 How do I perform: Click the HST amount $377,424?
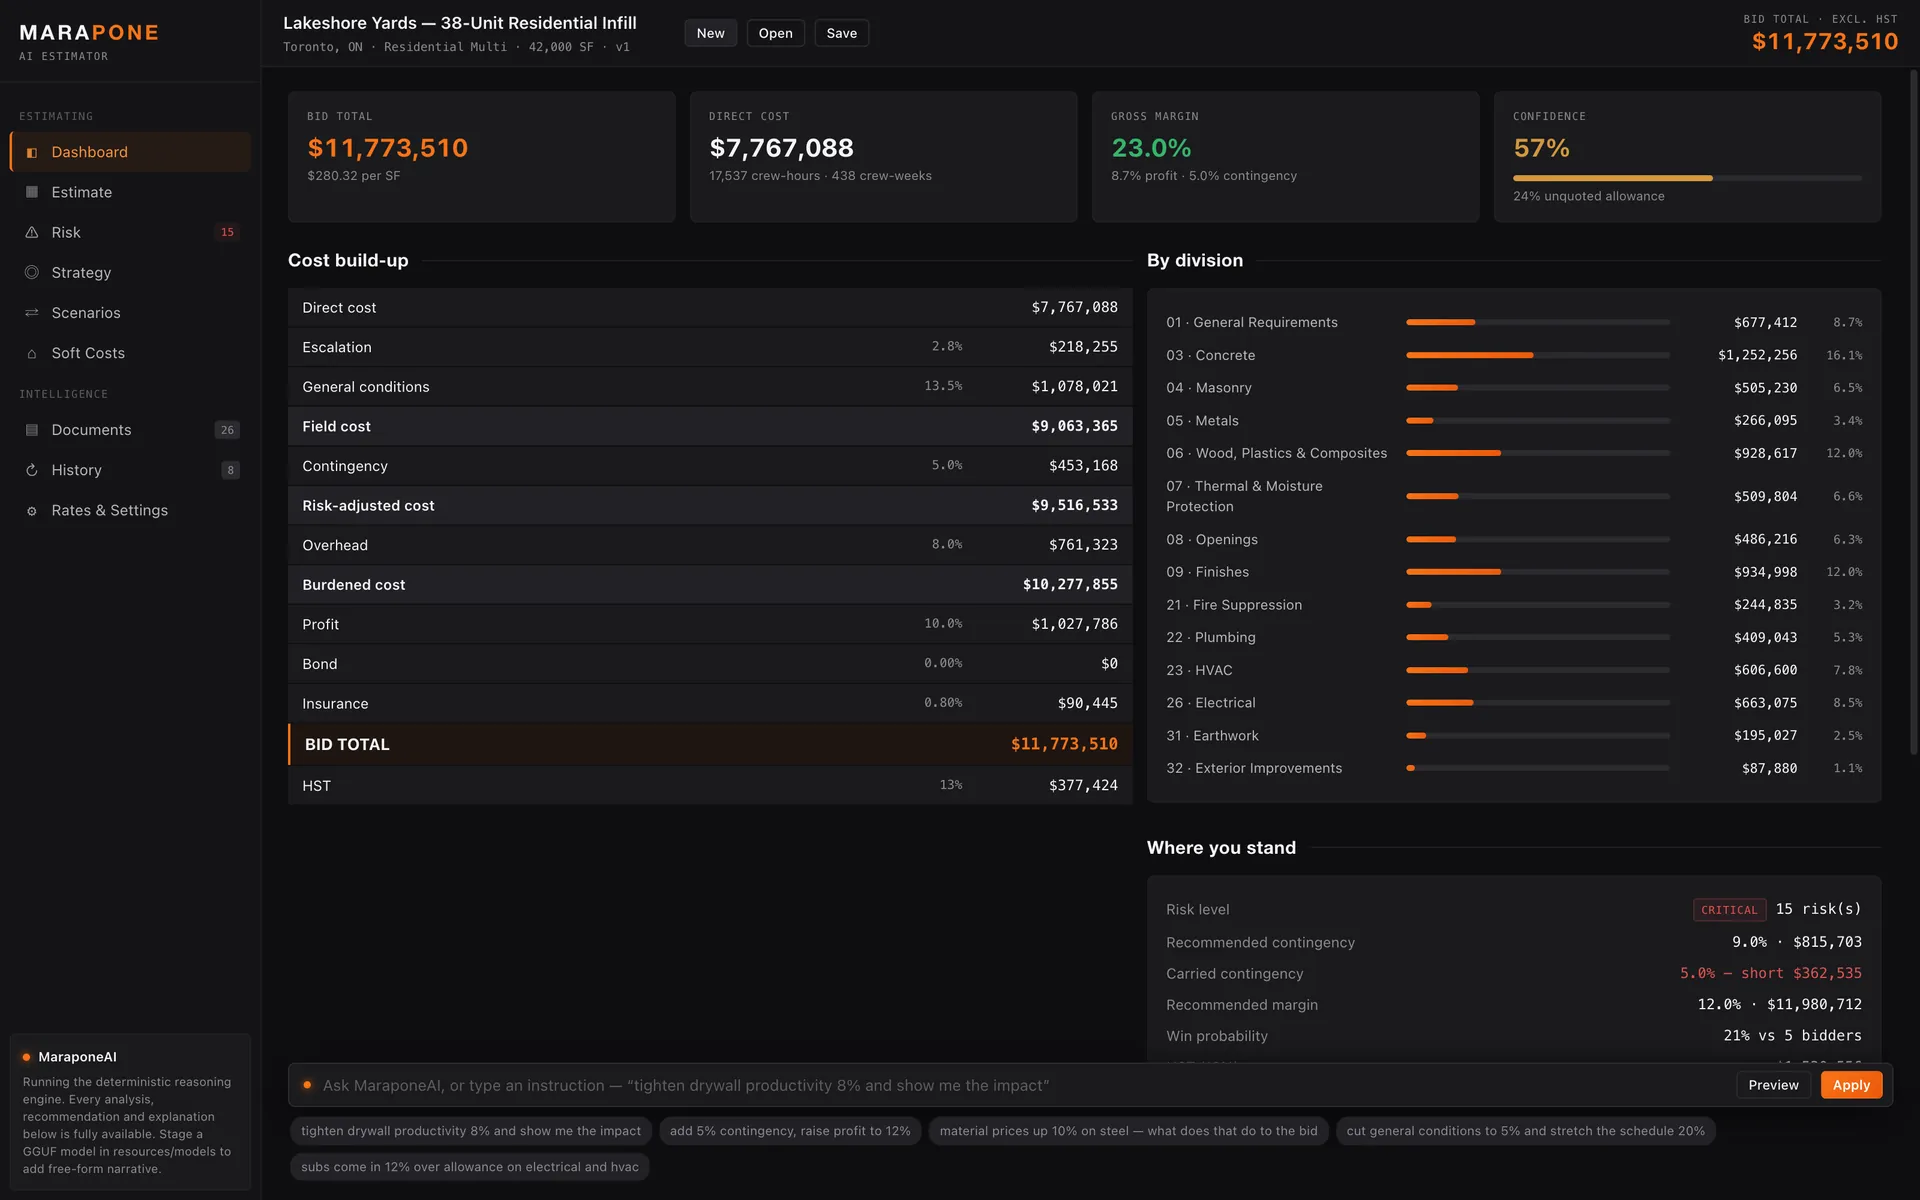pos(1083,785)
